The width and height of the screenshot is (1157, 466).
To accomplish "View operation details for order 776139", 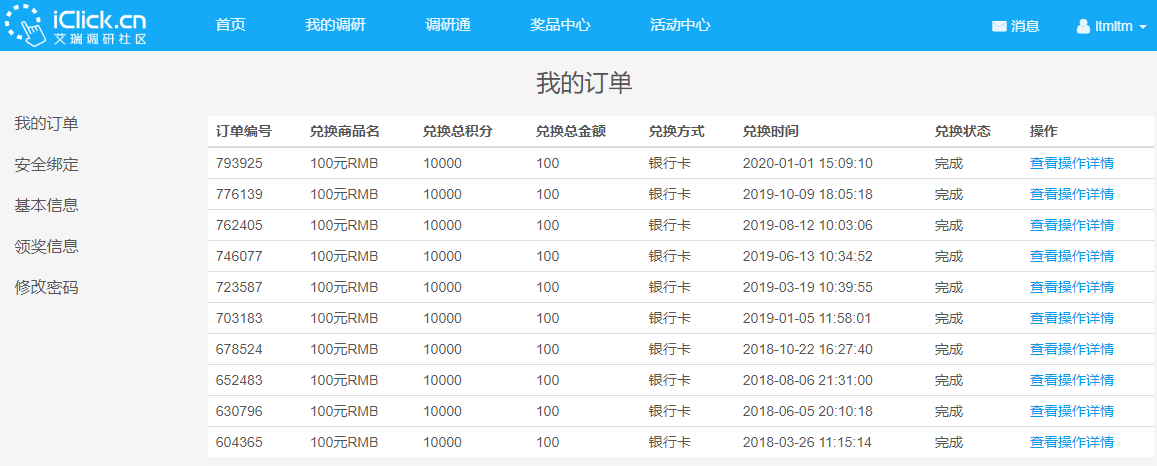I will pos(1071,194).
